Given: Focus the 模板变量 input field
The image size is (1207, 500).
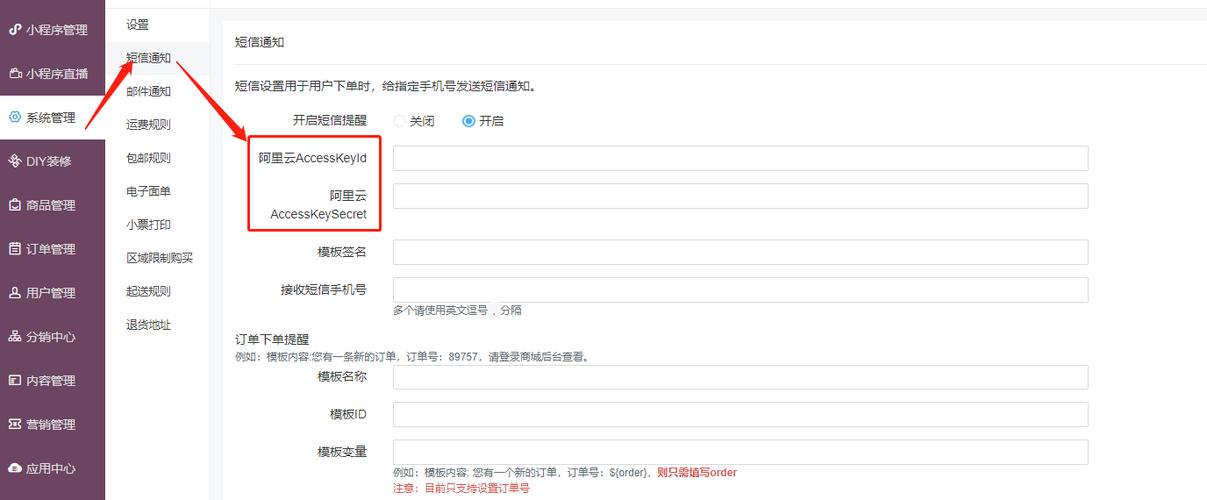Looking at the screenshot, I should [740, 452].
